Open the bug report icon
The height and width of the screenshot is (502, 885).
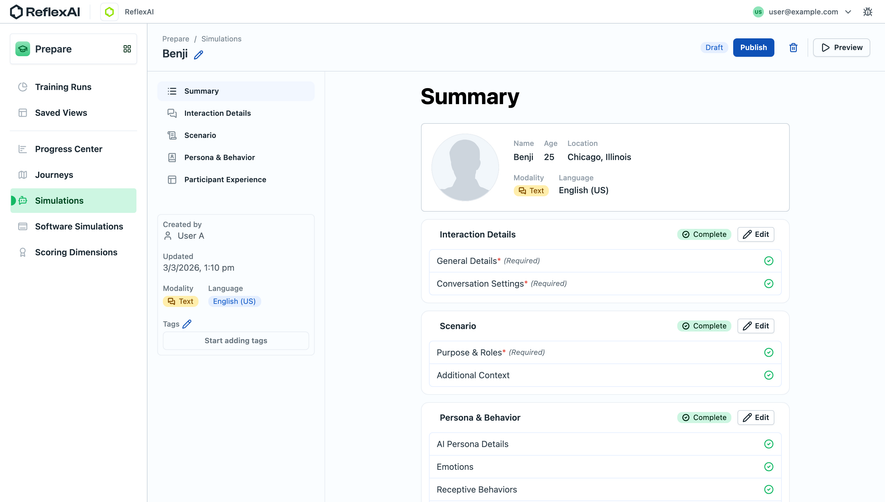pos(868,11)
